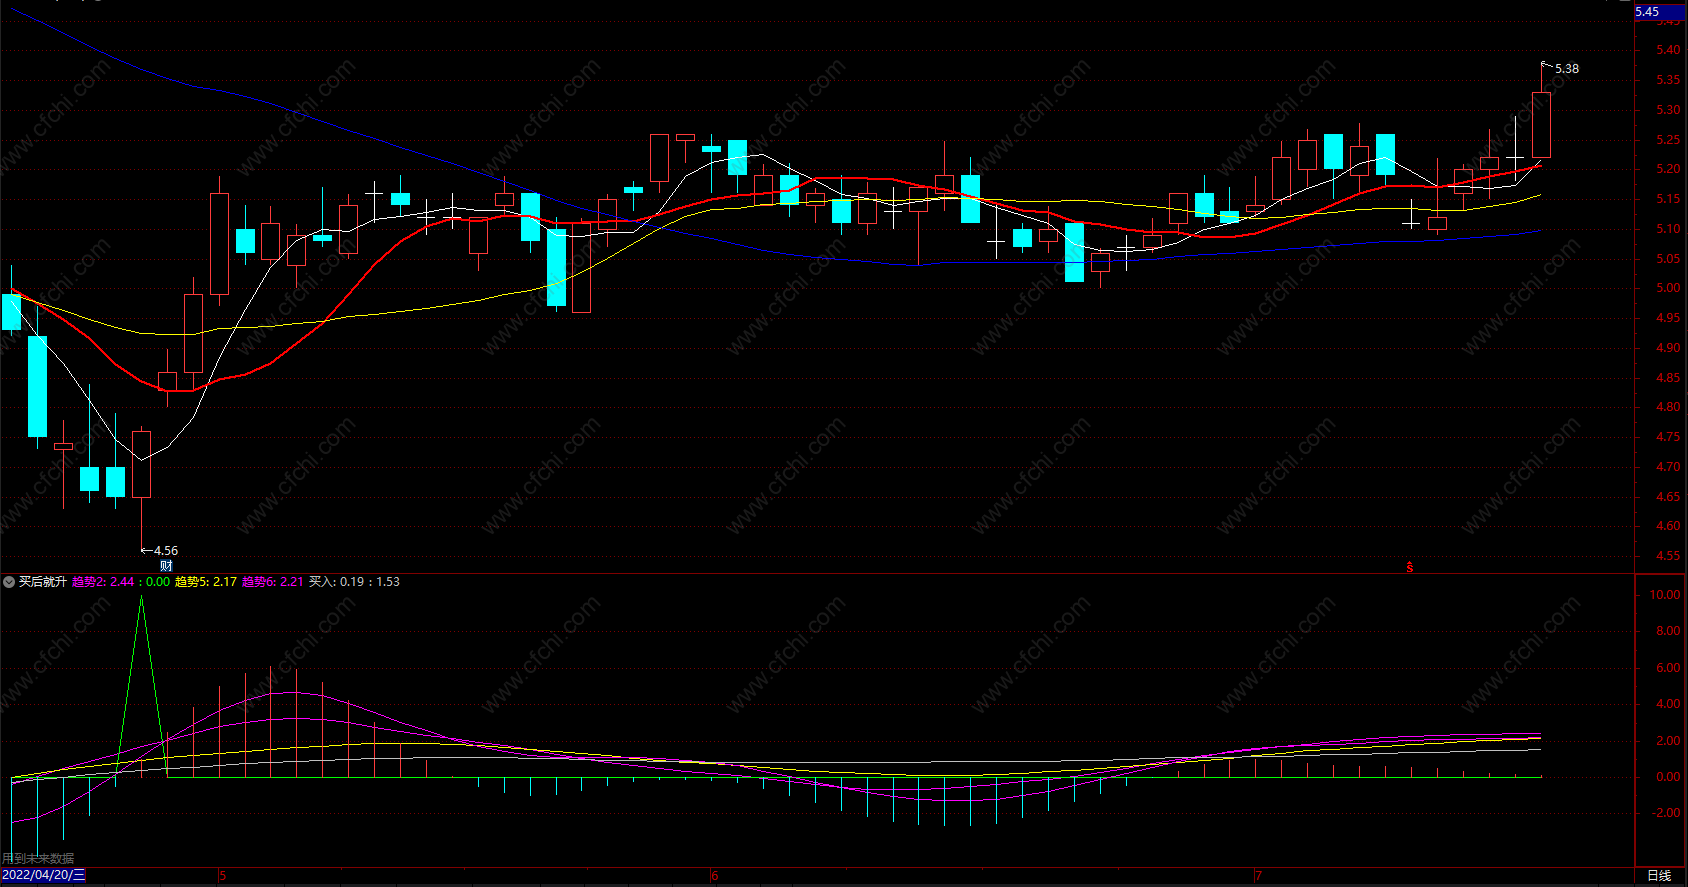Click the 10.00 indicator axis label
The width and height of the screenshot is (1688, 887).
tap(1665, 595)
